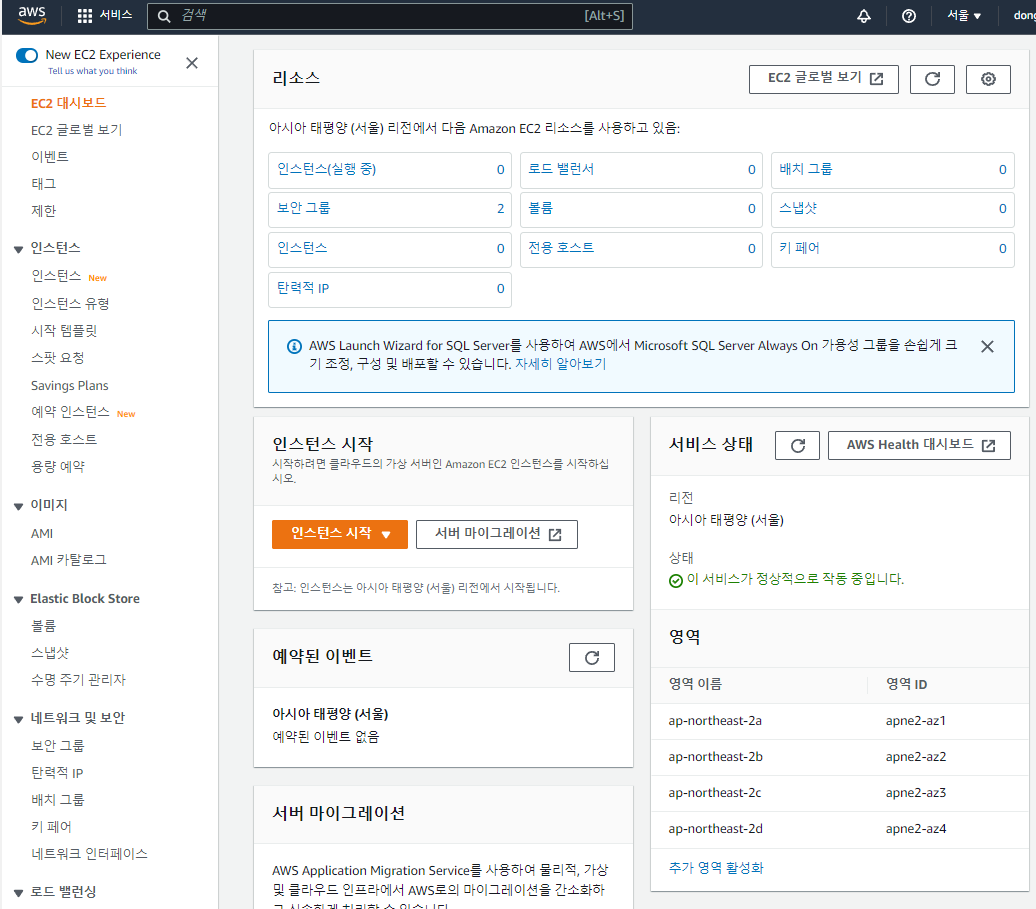
Task: Click 영역 ID column header
Action: [906, 684]
